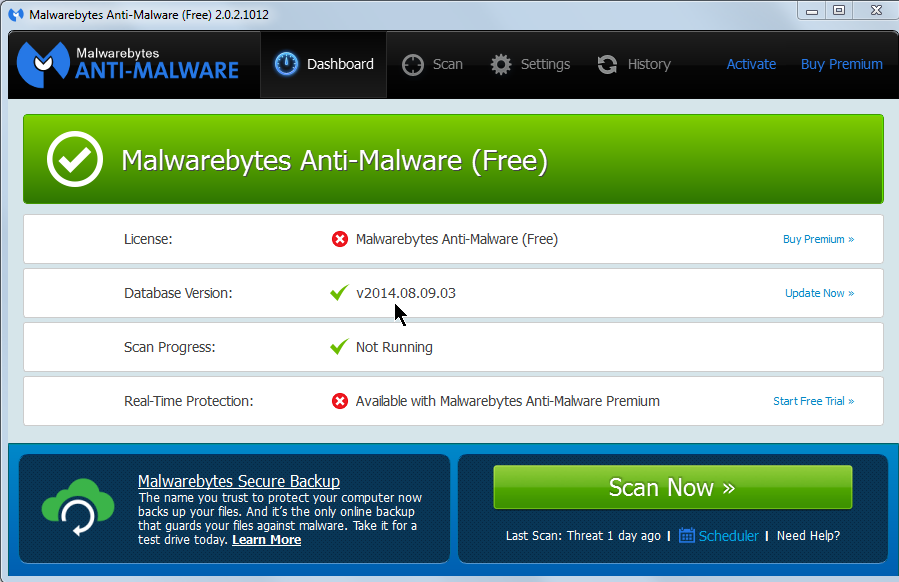Click the Not Running status text
This screenshot has width=899, height=582.
(x=394, y=347)
